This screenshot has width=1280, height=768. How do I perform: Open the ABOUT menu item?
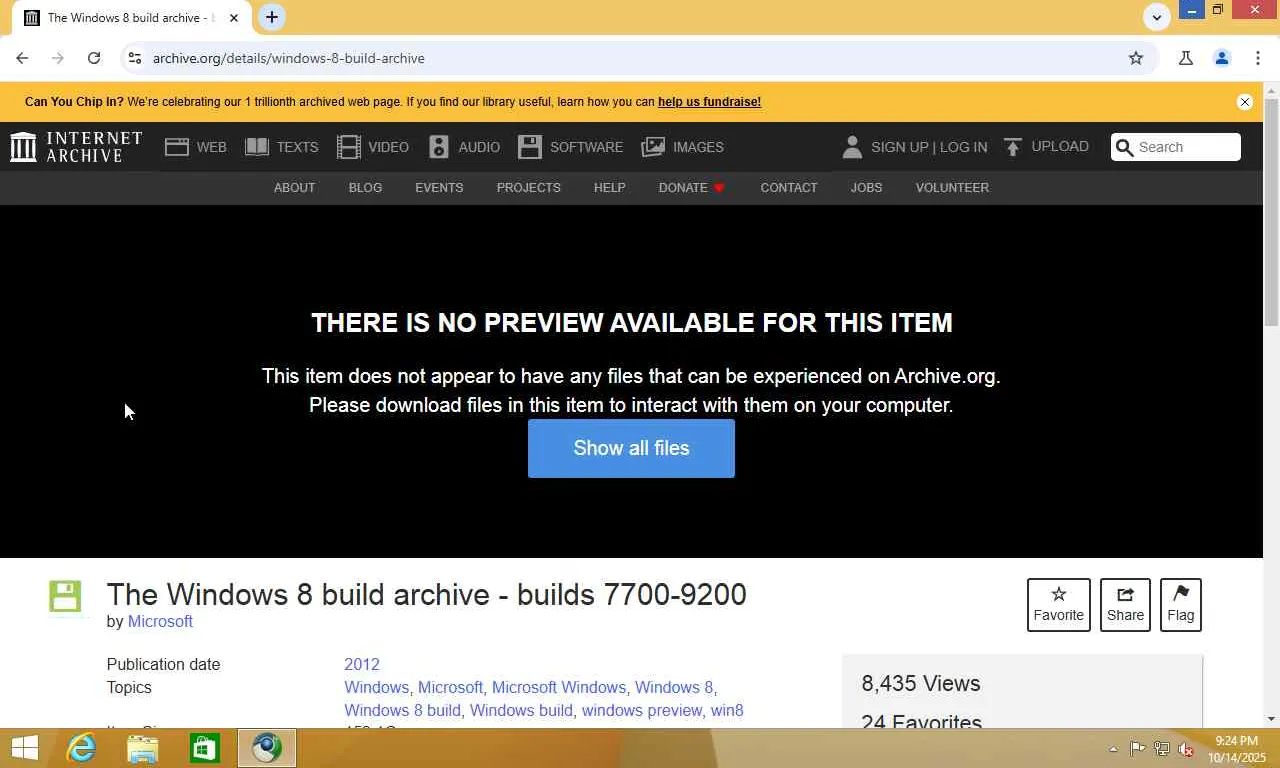click(x=295, y=188)
